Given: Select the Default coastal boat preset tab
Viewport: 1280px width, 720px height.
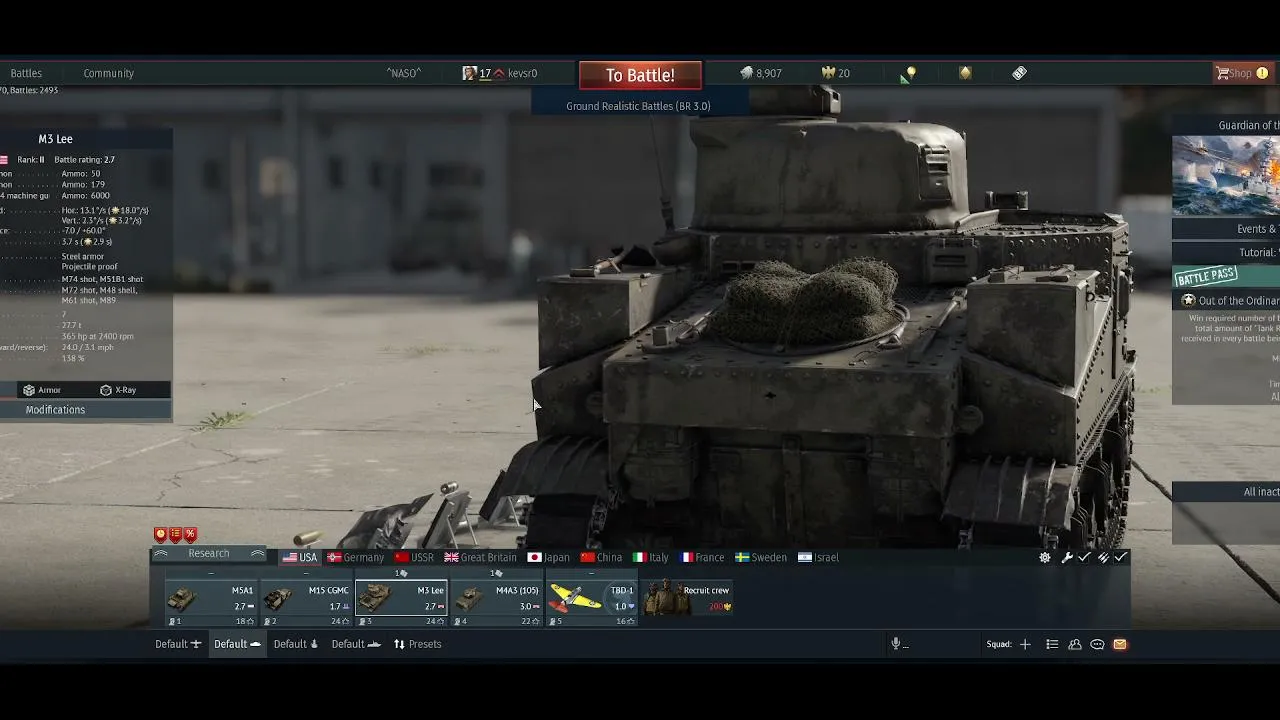Looking at the screenshot, I should click(296, 644).
